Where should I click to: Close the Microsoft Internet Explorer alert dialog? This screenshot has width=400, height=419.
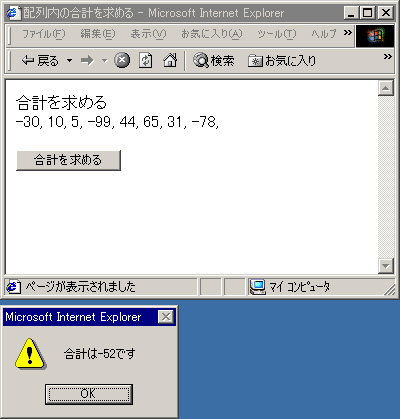pyautogui.click(x=166, y=317)
